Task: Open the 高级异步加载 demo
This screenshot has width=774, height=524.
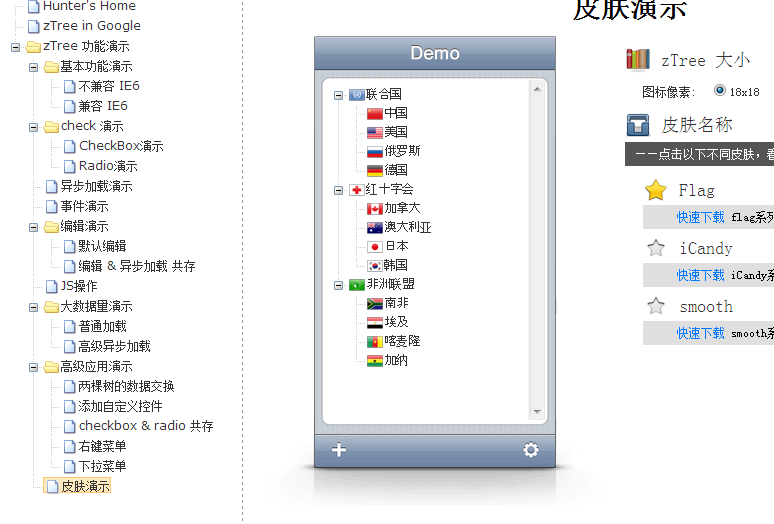Action: [x=114, y=346]
